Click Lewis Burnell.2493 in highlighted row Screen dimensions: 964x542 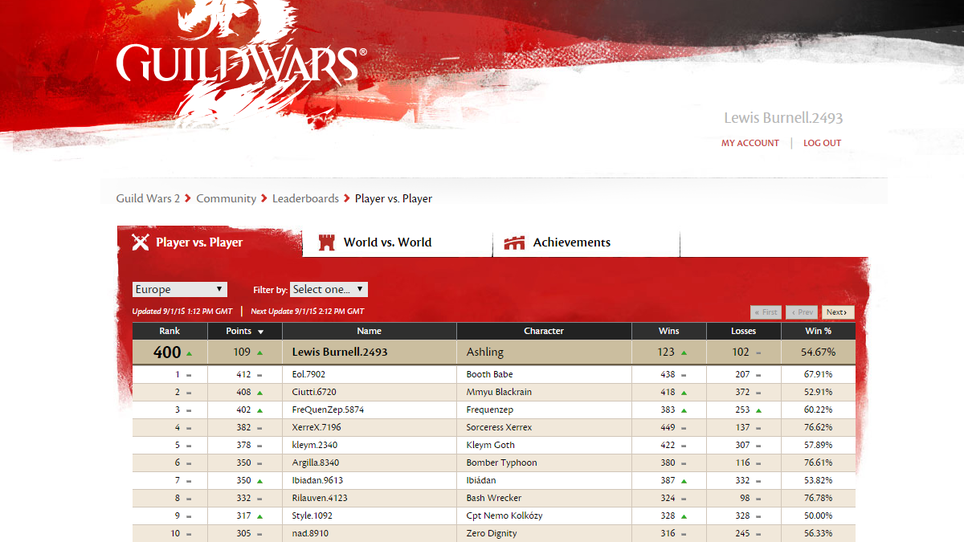pos(339,352)
